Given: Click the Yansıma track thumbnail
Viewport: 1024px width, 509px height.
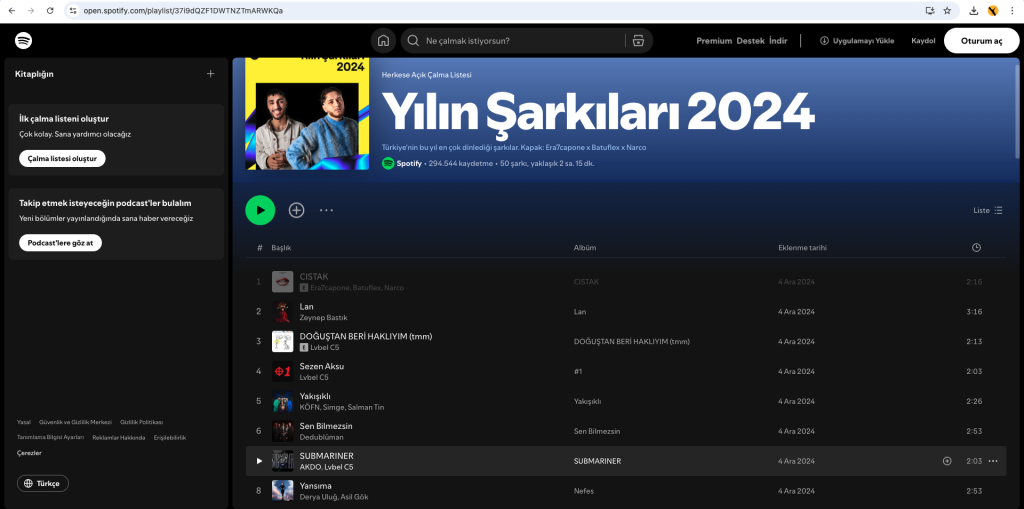Looking at the screenshot, I should [x=282, y=491].
